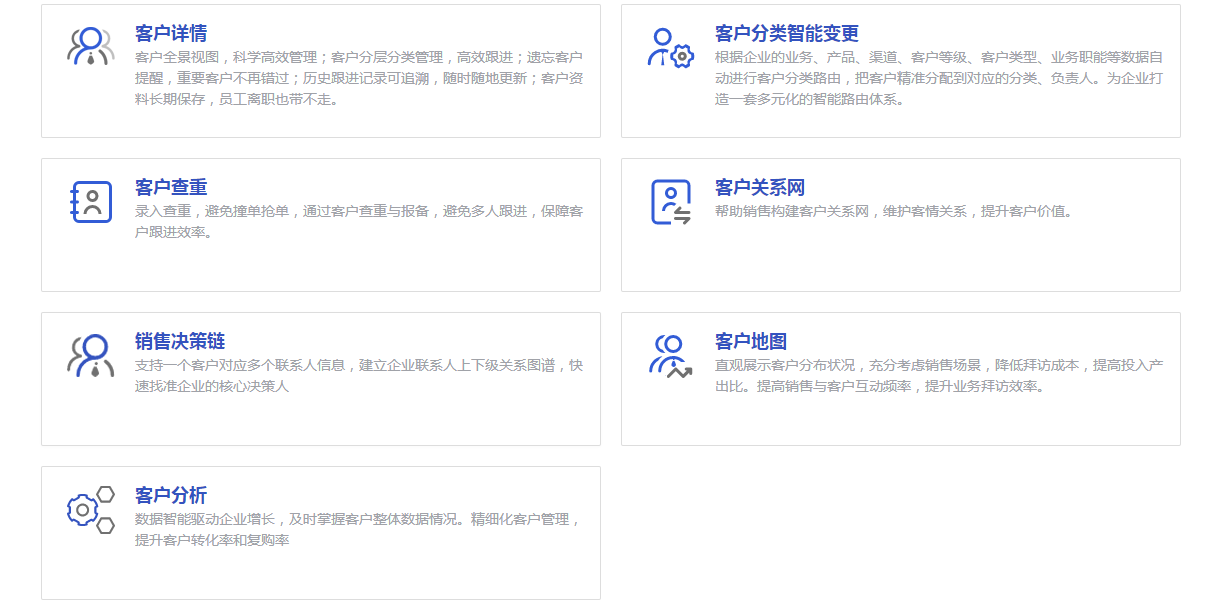The height and width of the screenshot is (609, 1218).
Task: Select the 客户查重 heading
Action: [171, 188]
